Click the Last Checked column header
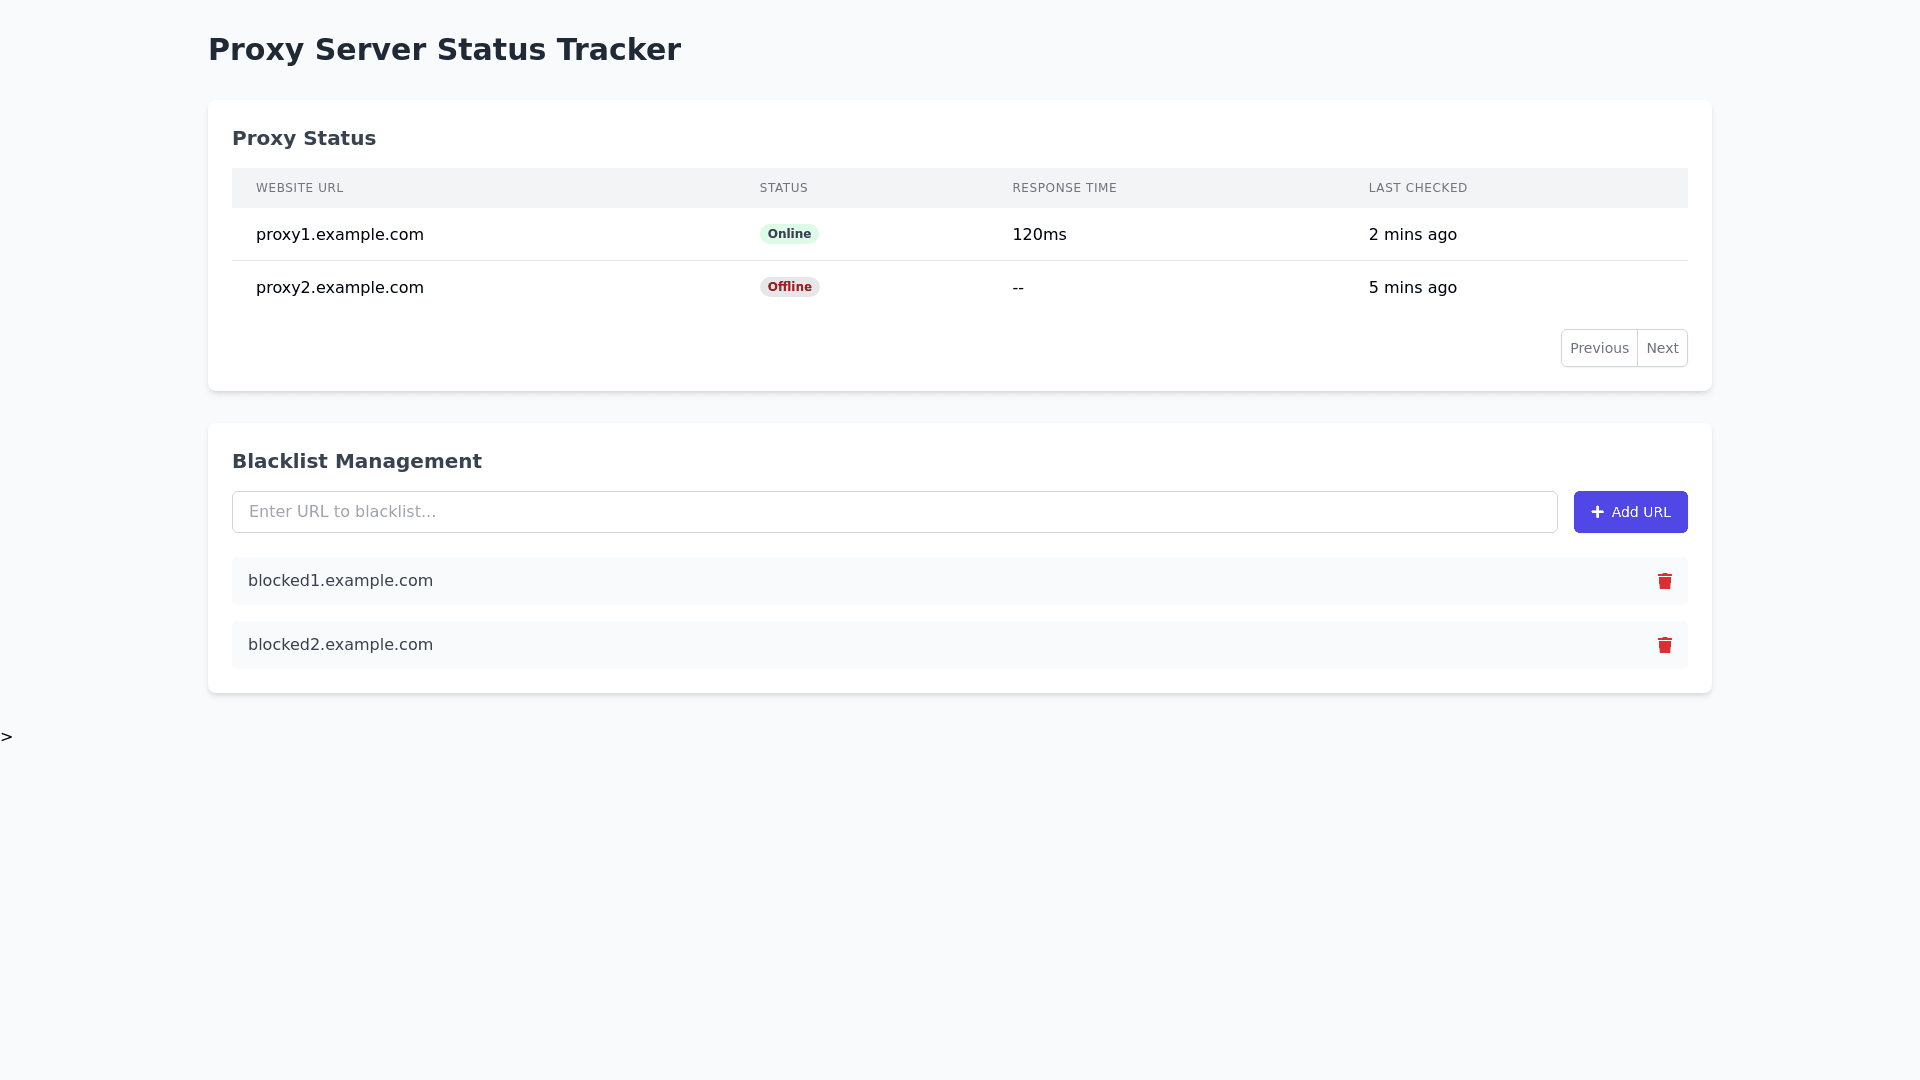This screenshot has width=1920, height=1080. (x=1417, y=188)
